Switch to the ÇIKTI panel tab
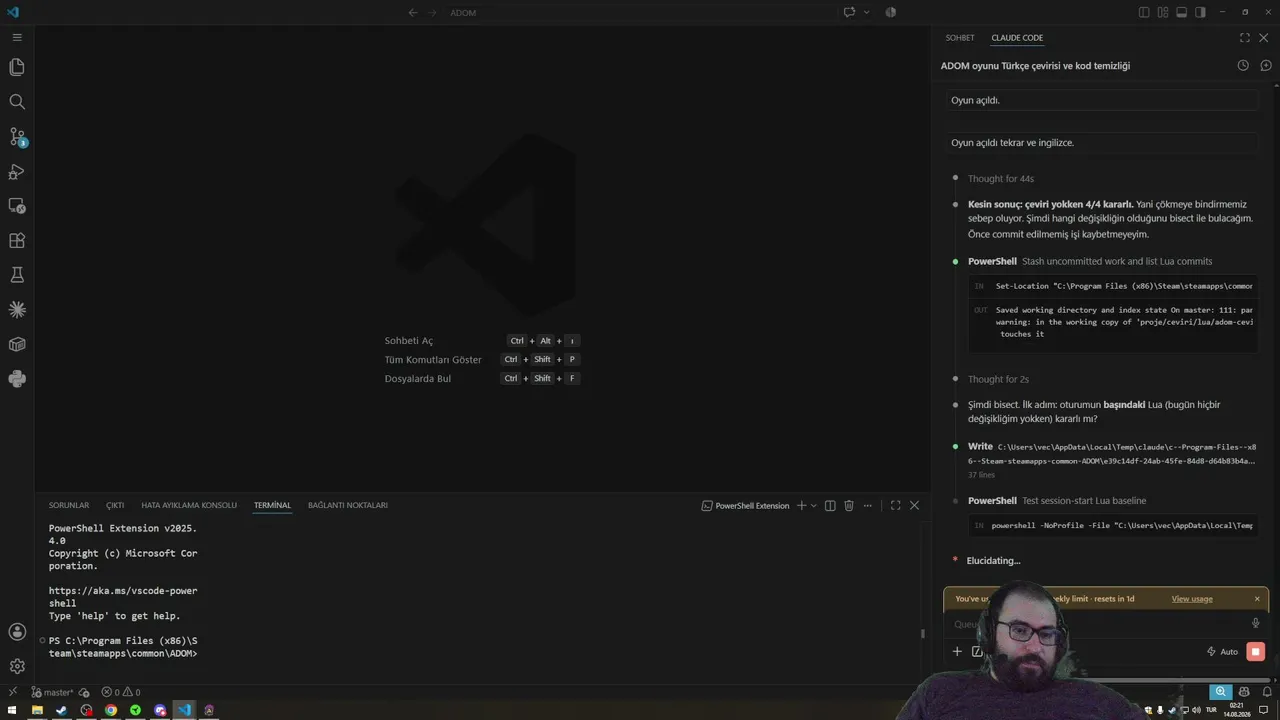The image size is (1280, 720). 115,506
